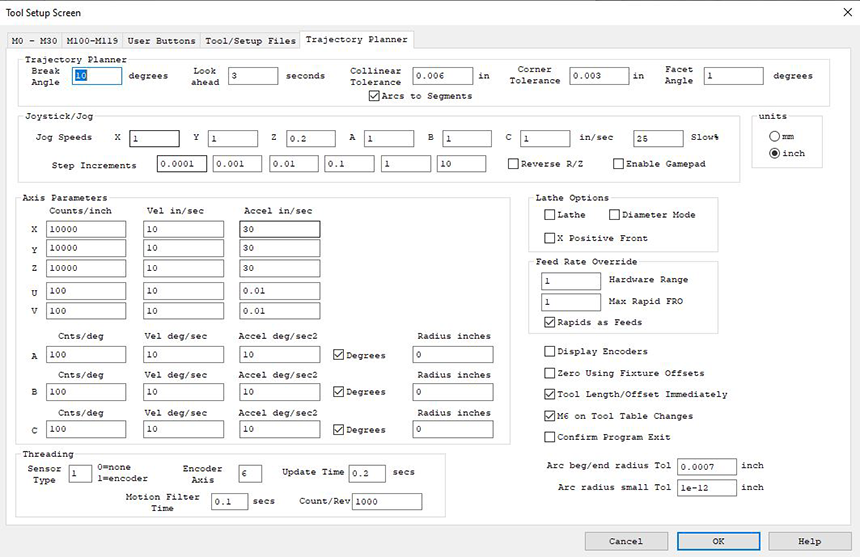
Task: Open Help for this dialog
Action: click(x=809, y=541)
